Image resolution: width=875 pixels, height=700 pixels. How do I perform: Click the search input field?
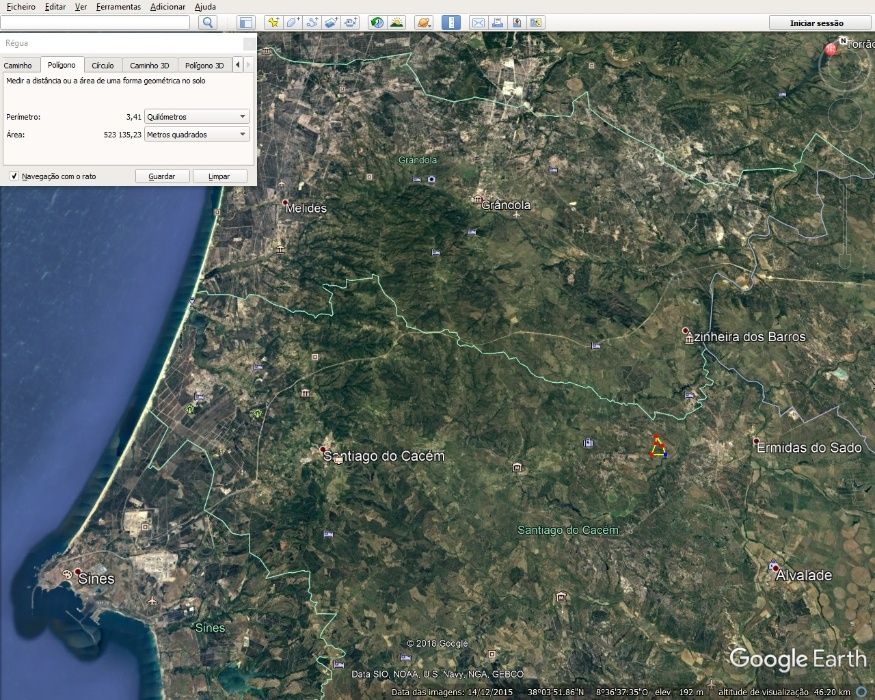pyautogui.click(x=95, y=22)
